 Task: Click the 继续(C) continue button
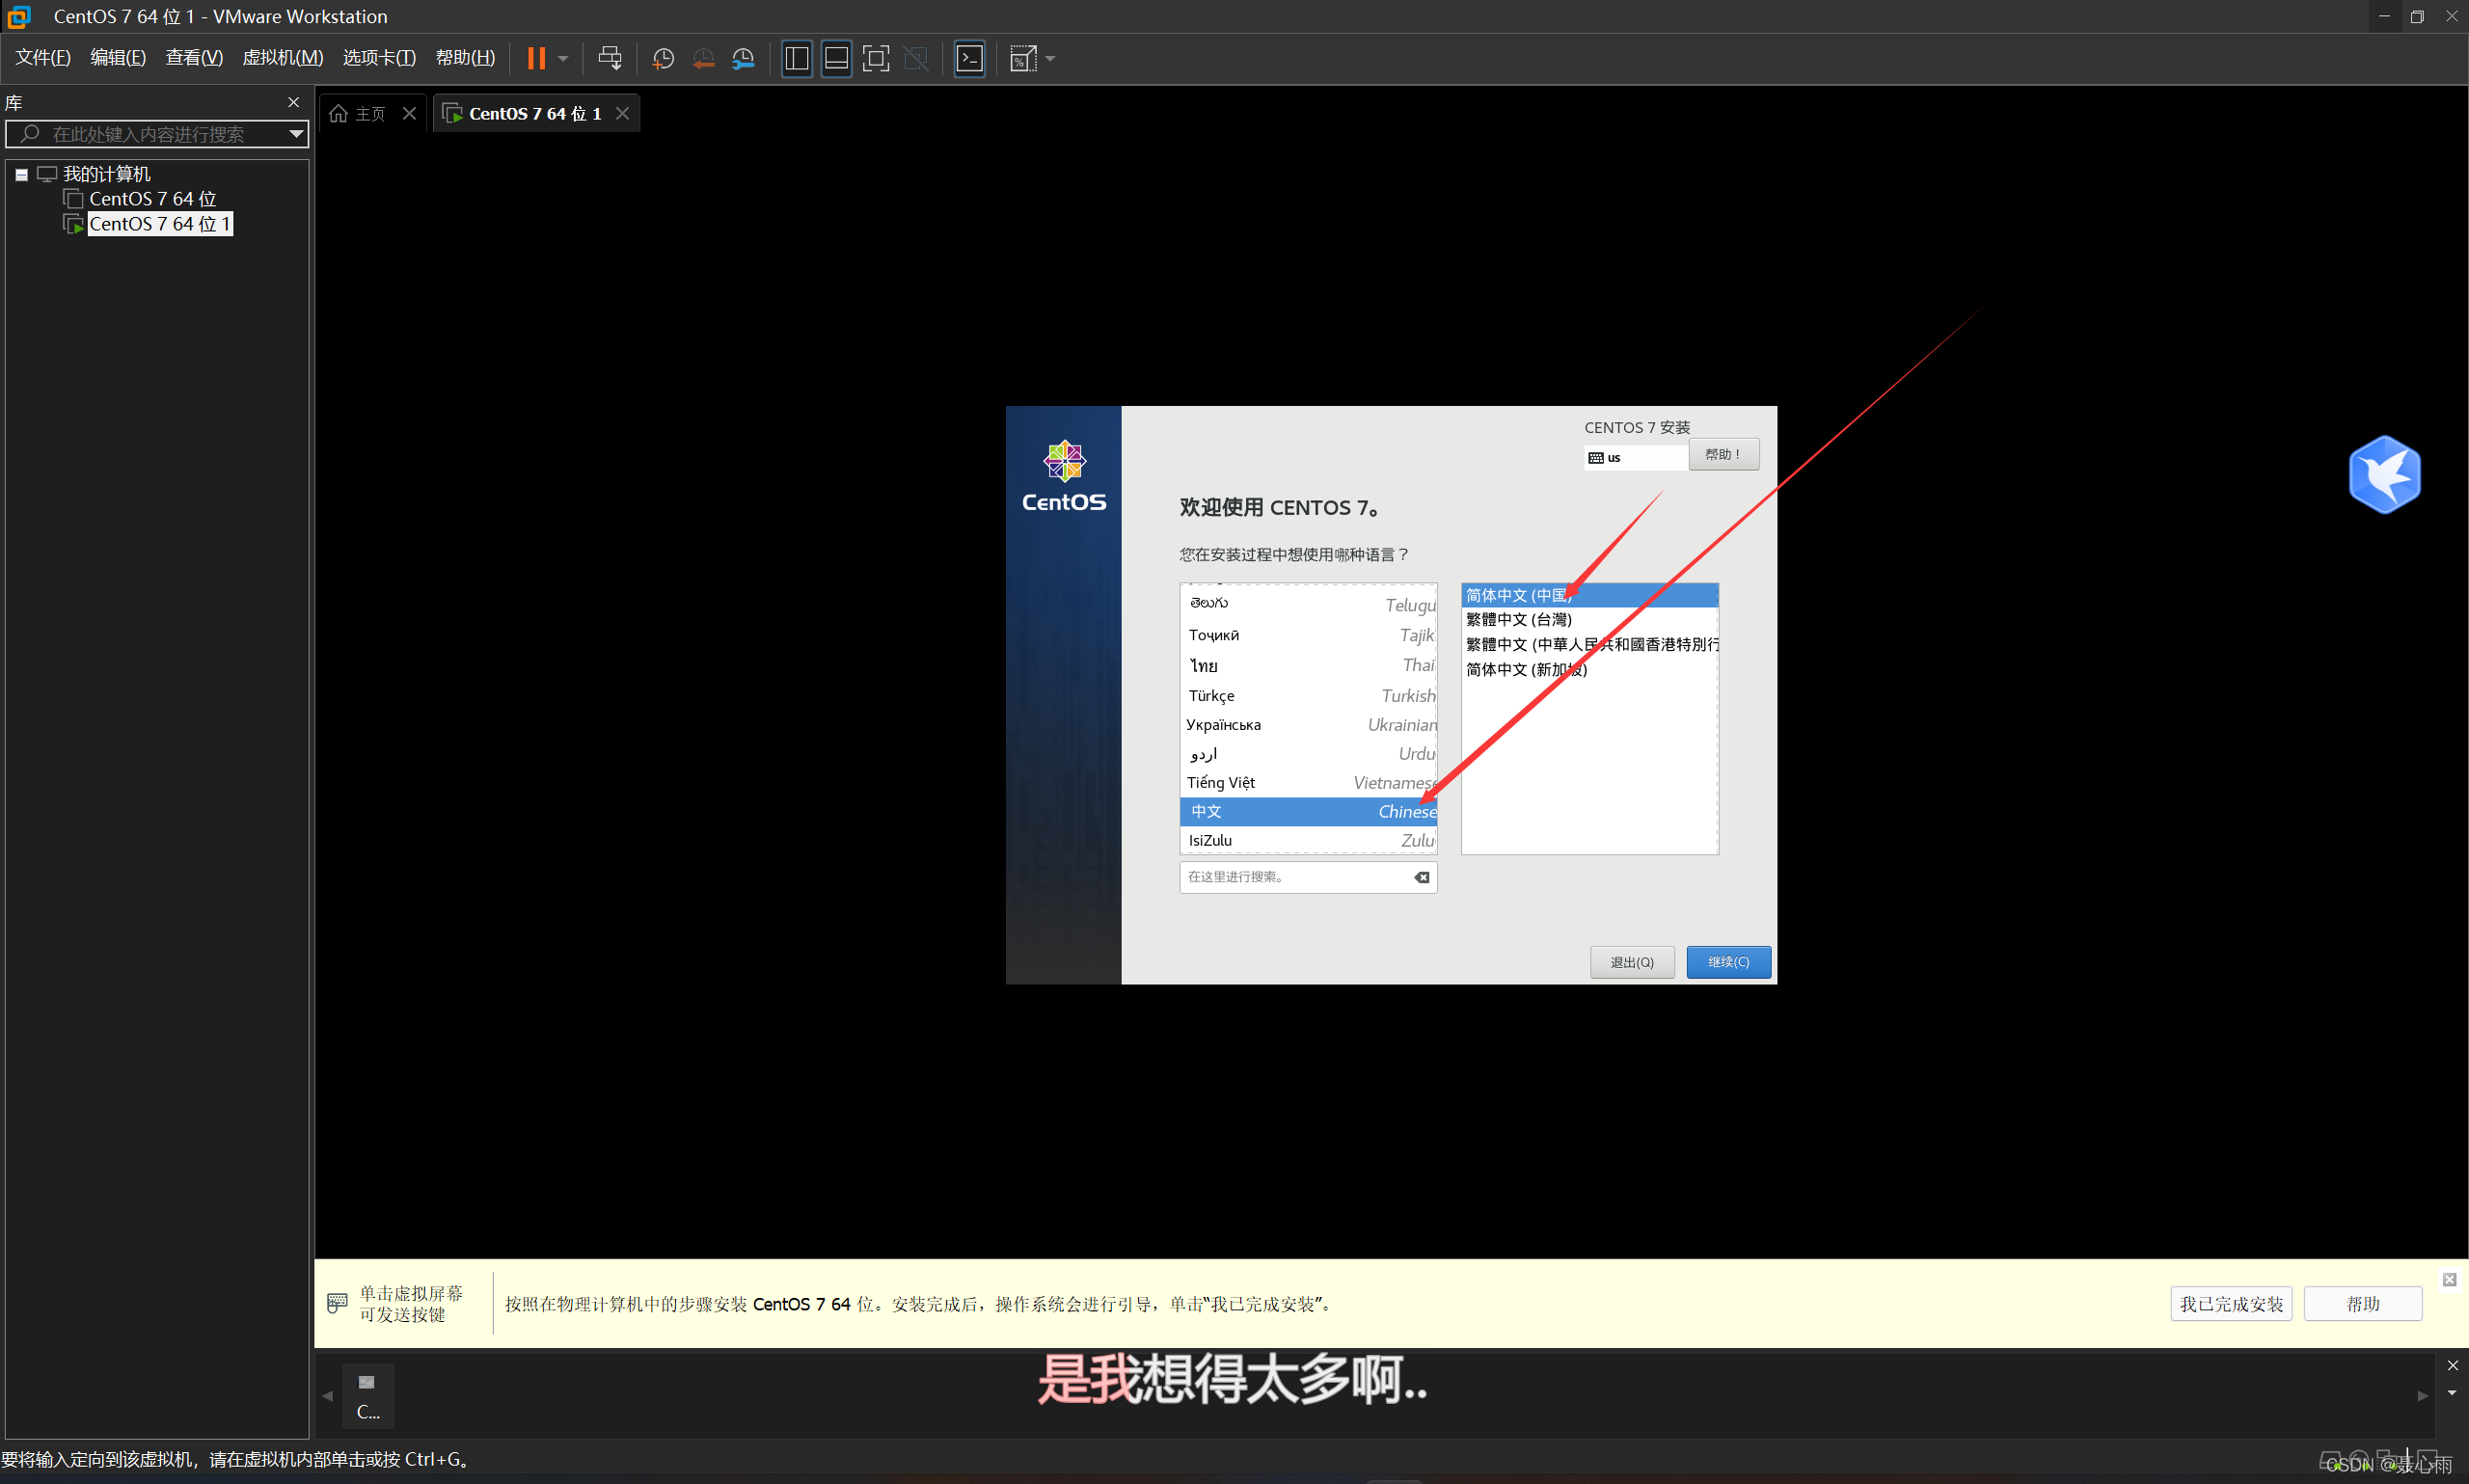[x=1727, y=961]
